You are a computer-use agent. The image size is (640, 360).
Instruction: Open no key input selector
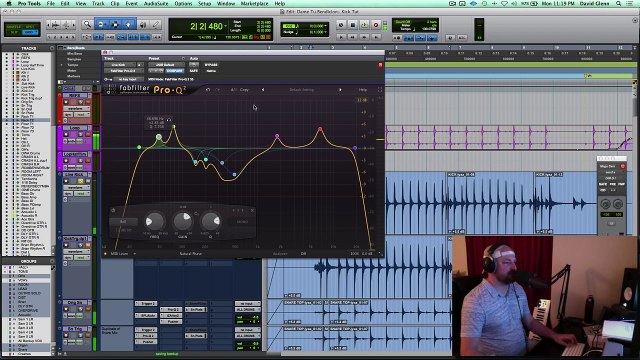129,79
